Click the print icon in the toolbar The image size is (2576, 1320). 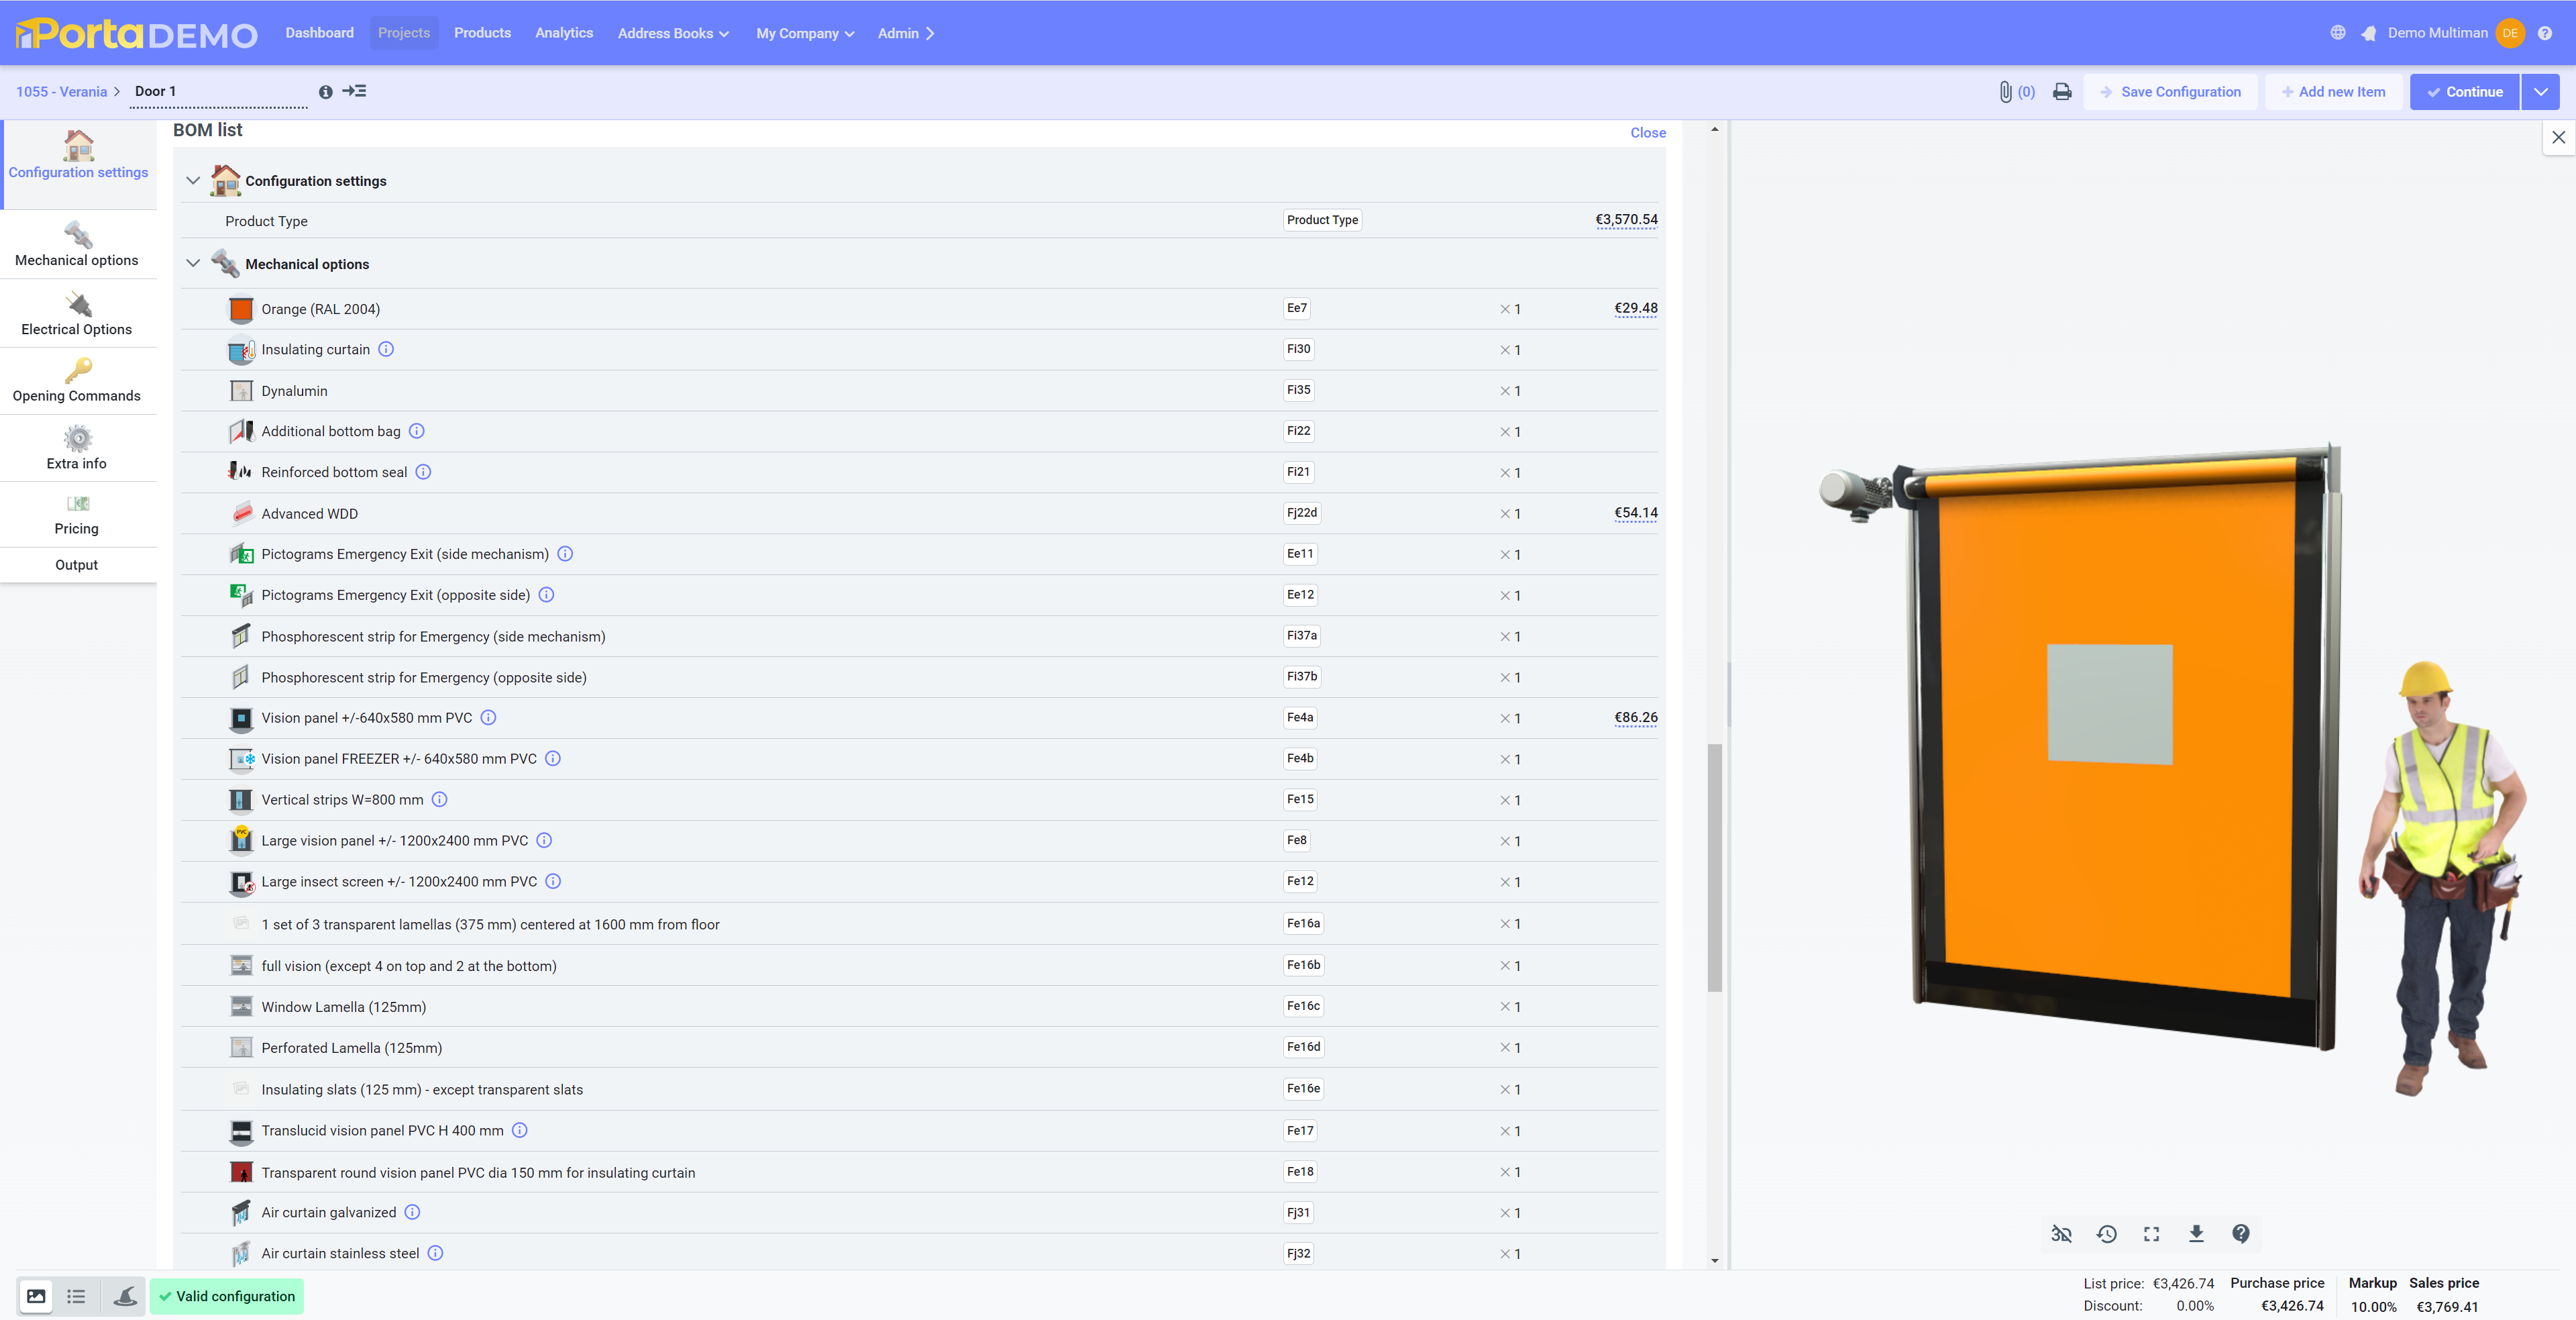point(2061,92)
